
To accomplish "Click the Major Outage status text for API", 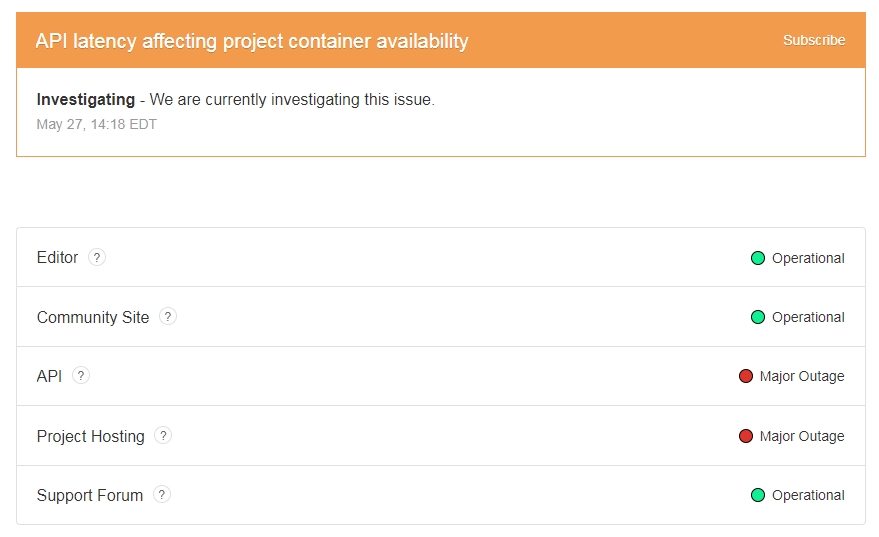I will (801, 376).
